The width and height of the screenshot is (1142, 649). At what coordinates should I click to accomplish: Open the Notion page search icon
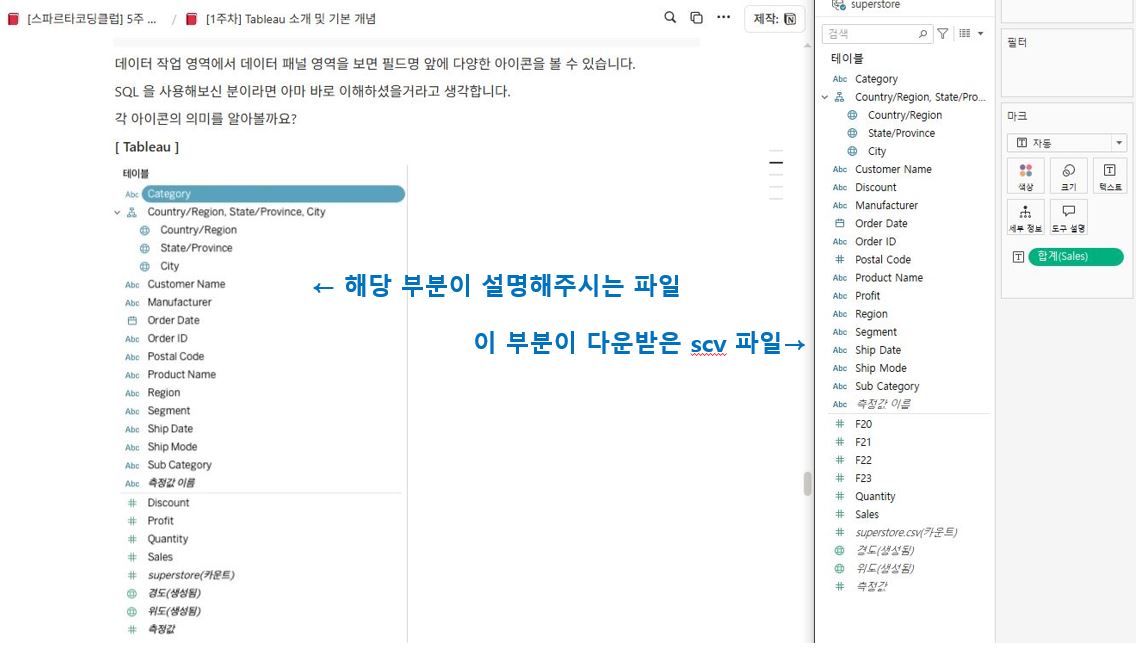click(x=670, y=17)
